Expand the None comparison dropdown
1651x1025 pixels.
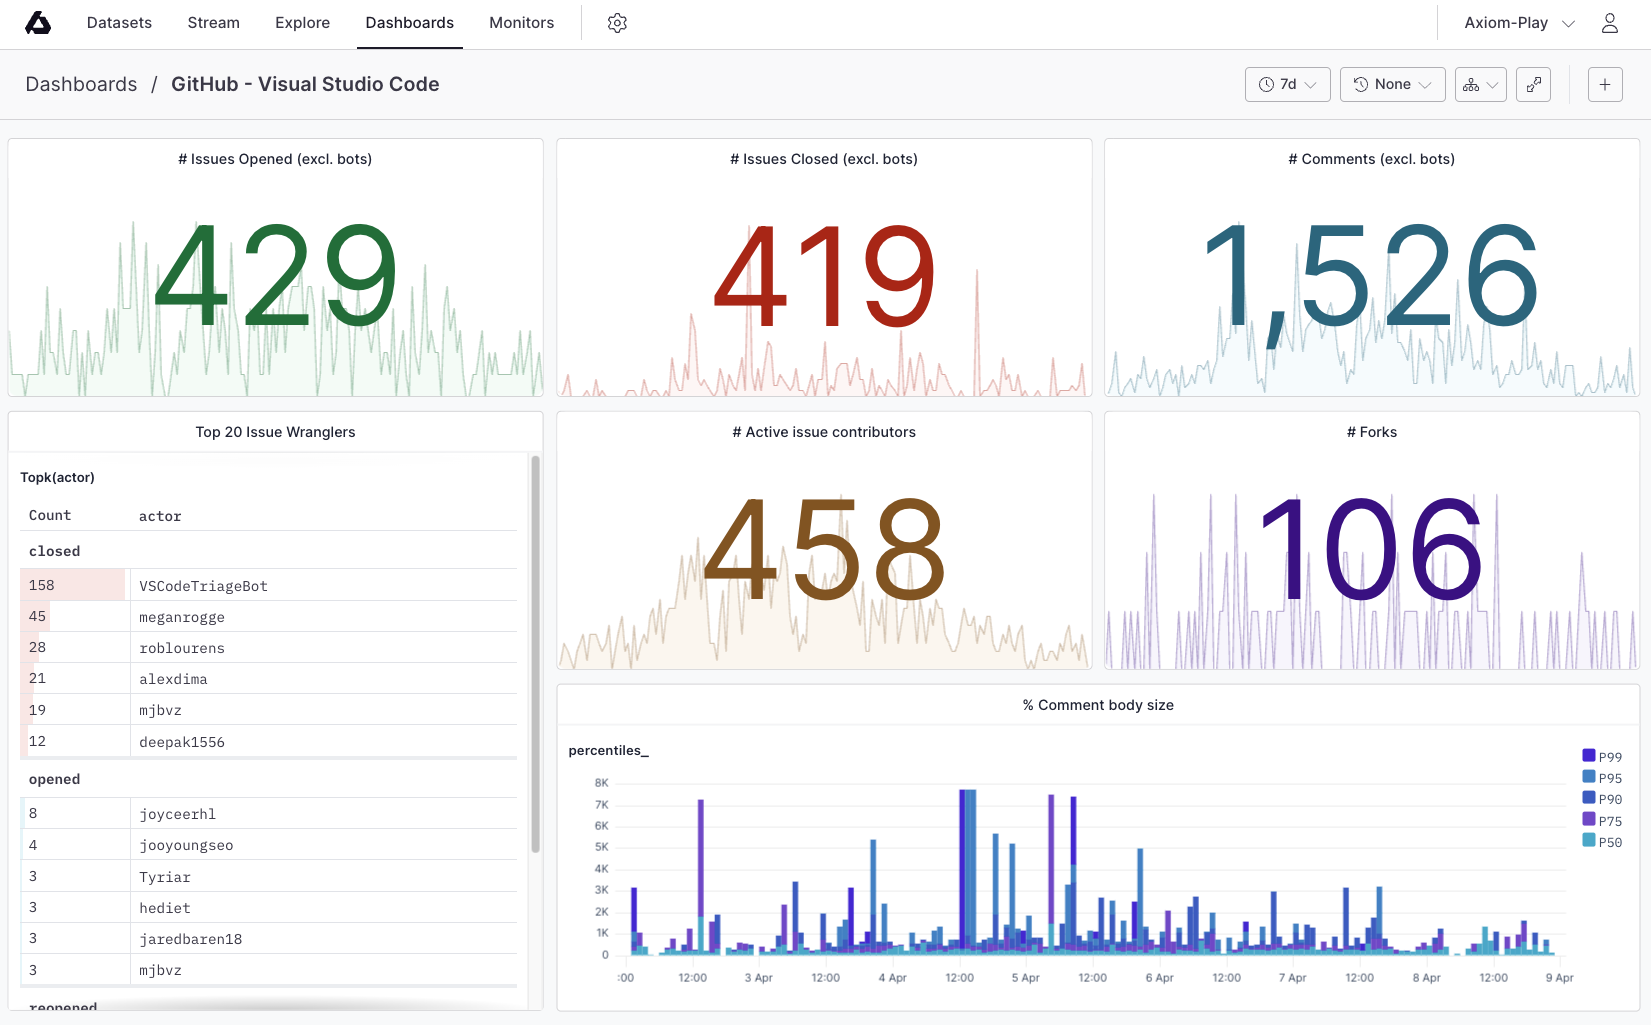pyautogui.click(x=1393, y=85)
